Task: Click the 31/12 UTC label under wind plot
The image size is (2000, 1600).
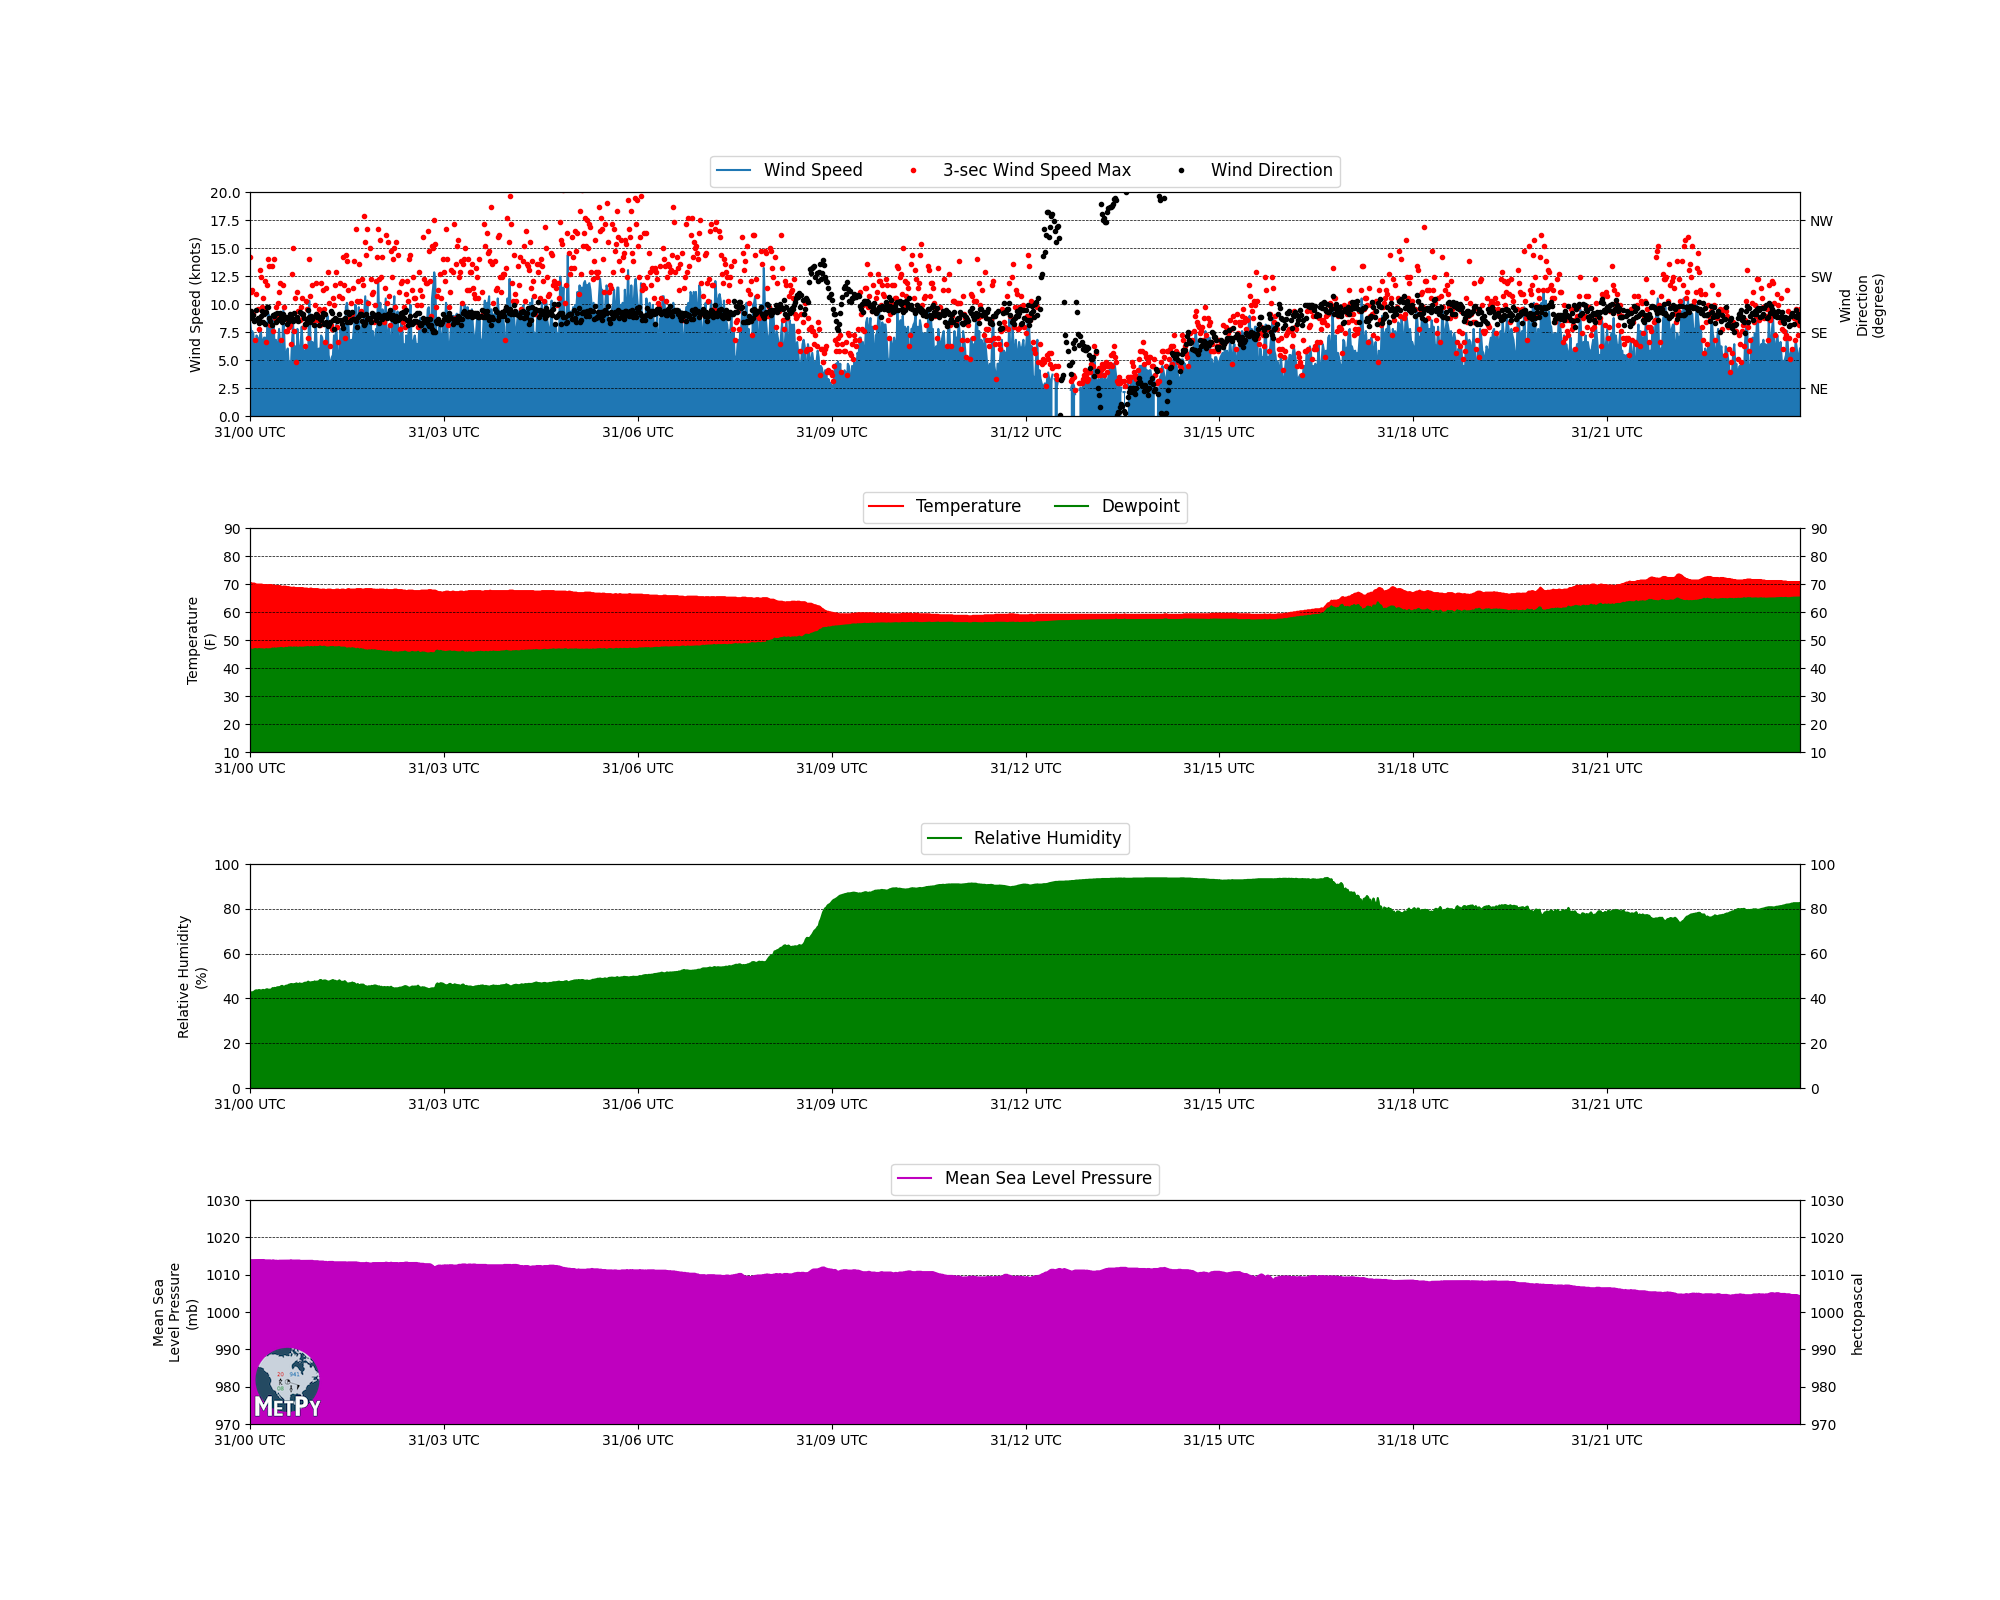Action: pyautogui.click(x=1025, y=433)
